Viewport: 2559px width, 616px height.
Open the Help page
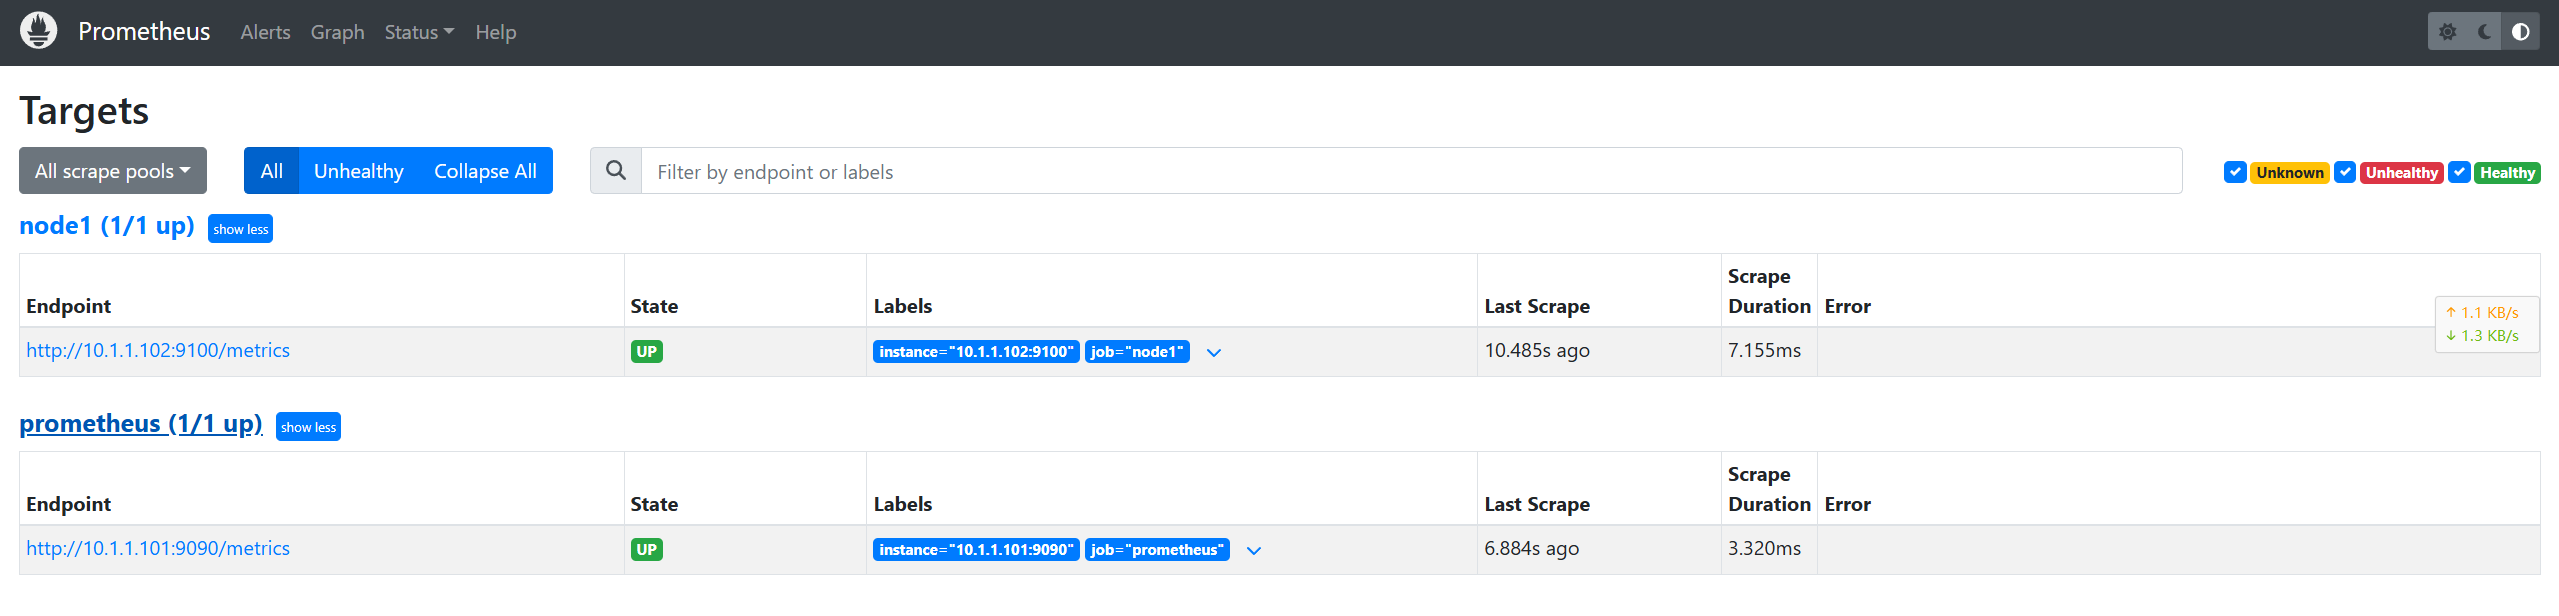point(496,32)
